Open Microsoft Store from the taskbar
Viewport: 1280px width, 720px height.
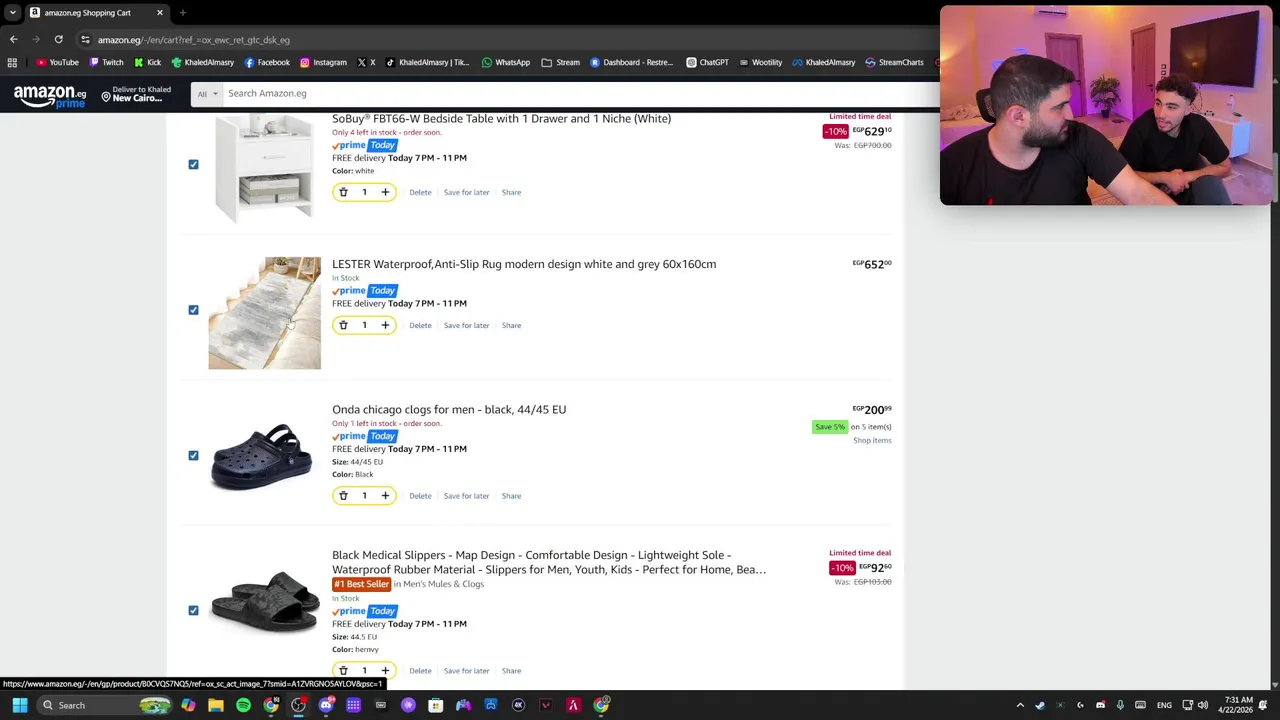[x=436, y=705]
